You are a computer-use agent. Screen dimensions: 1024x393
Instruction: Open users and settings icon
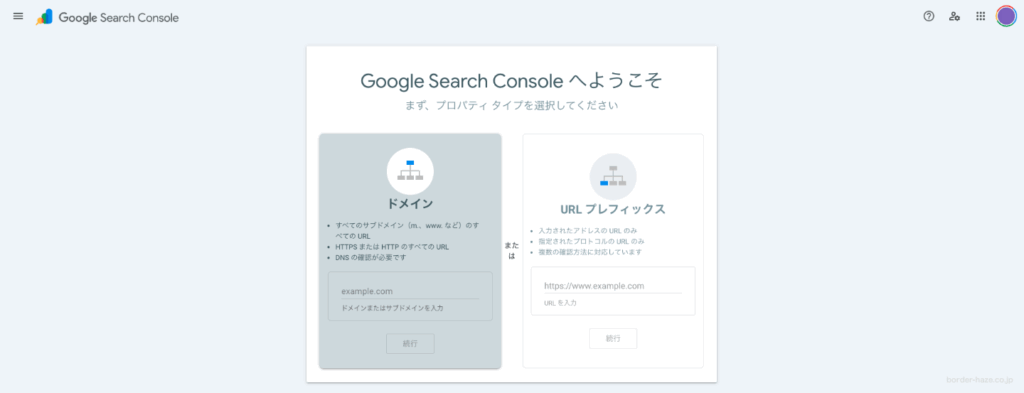(x=955, y=16)
